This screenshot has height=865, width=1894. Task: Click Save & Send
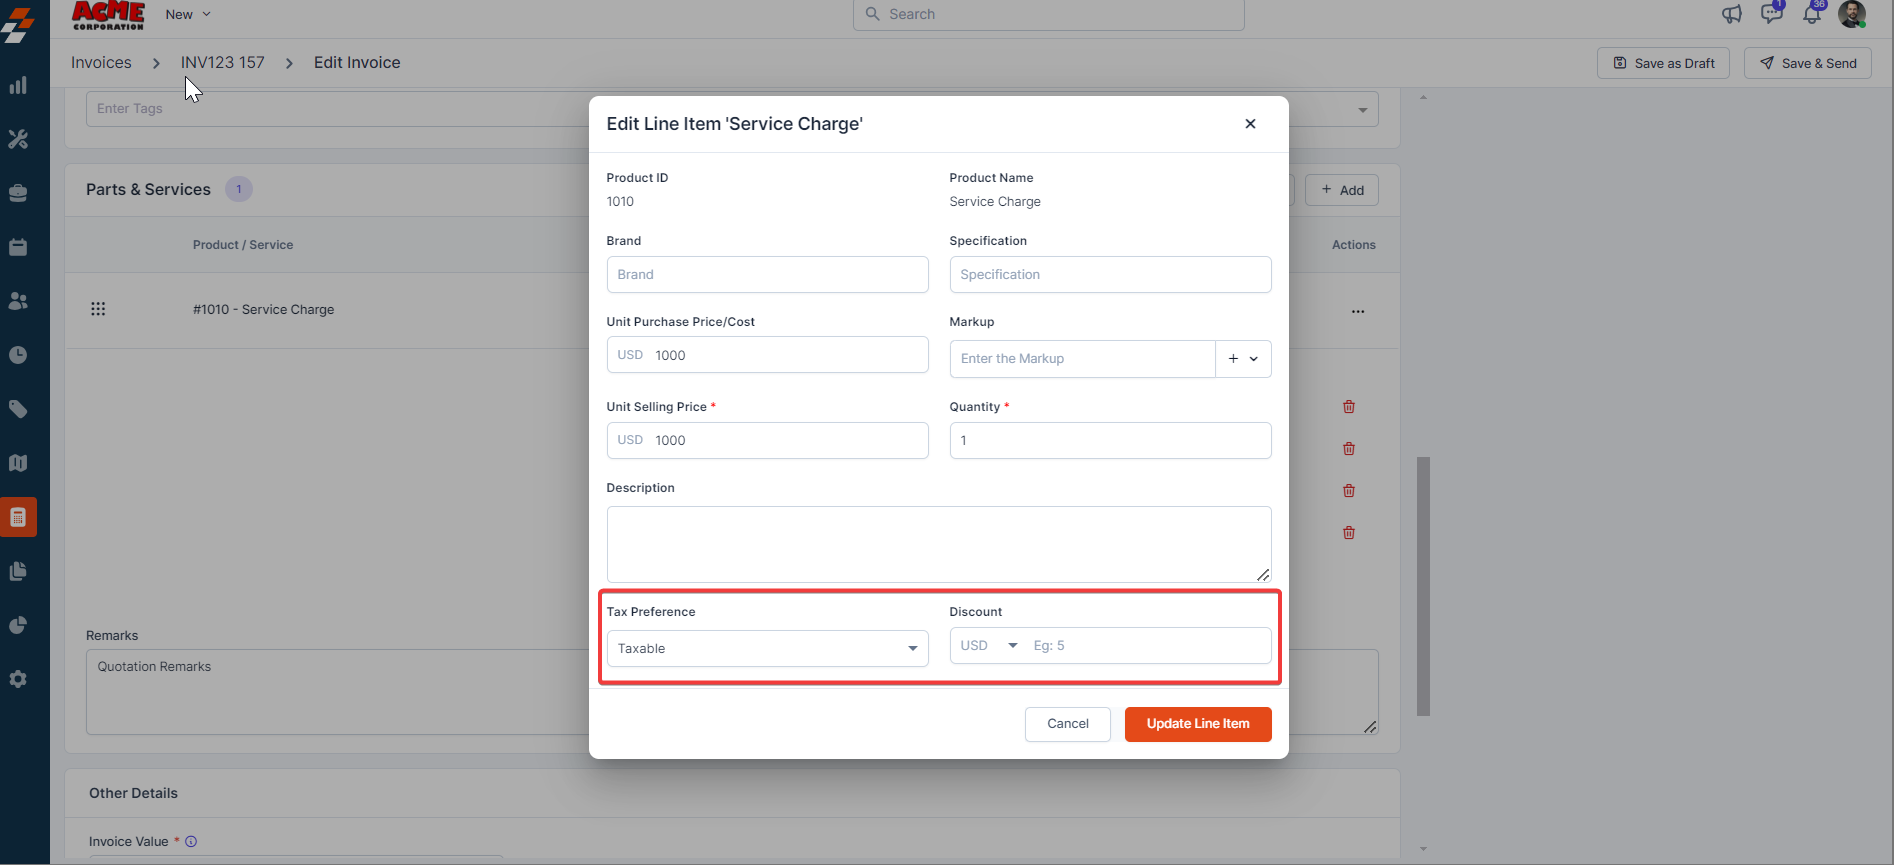point(1807,63)
